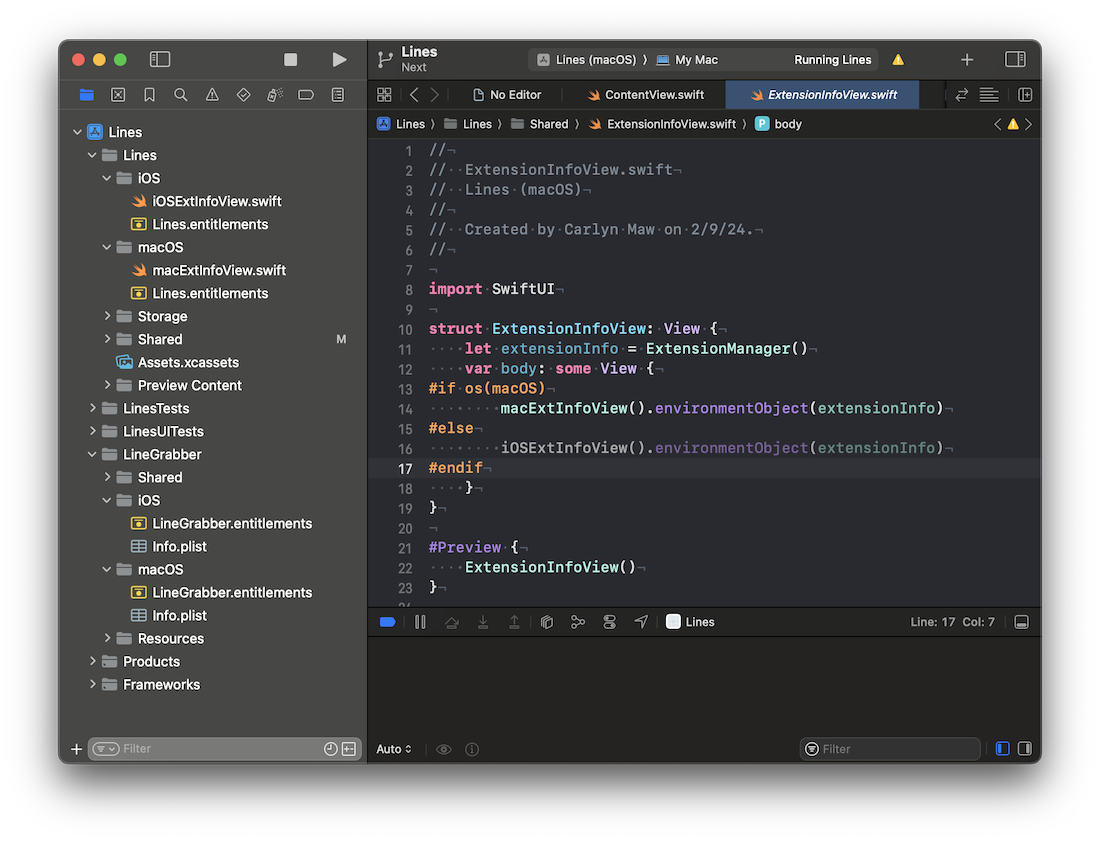
Task: Open macExtInfoView.swift in the navigator
Action: click(x=209, y=270)
